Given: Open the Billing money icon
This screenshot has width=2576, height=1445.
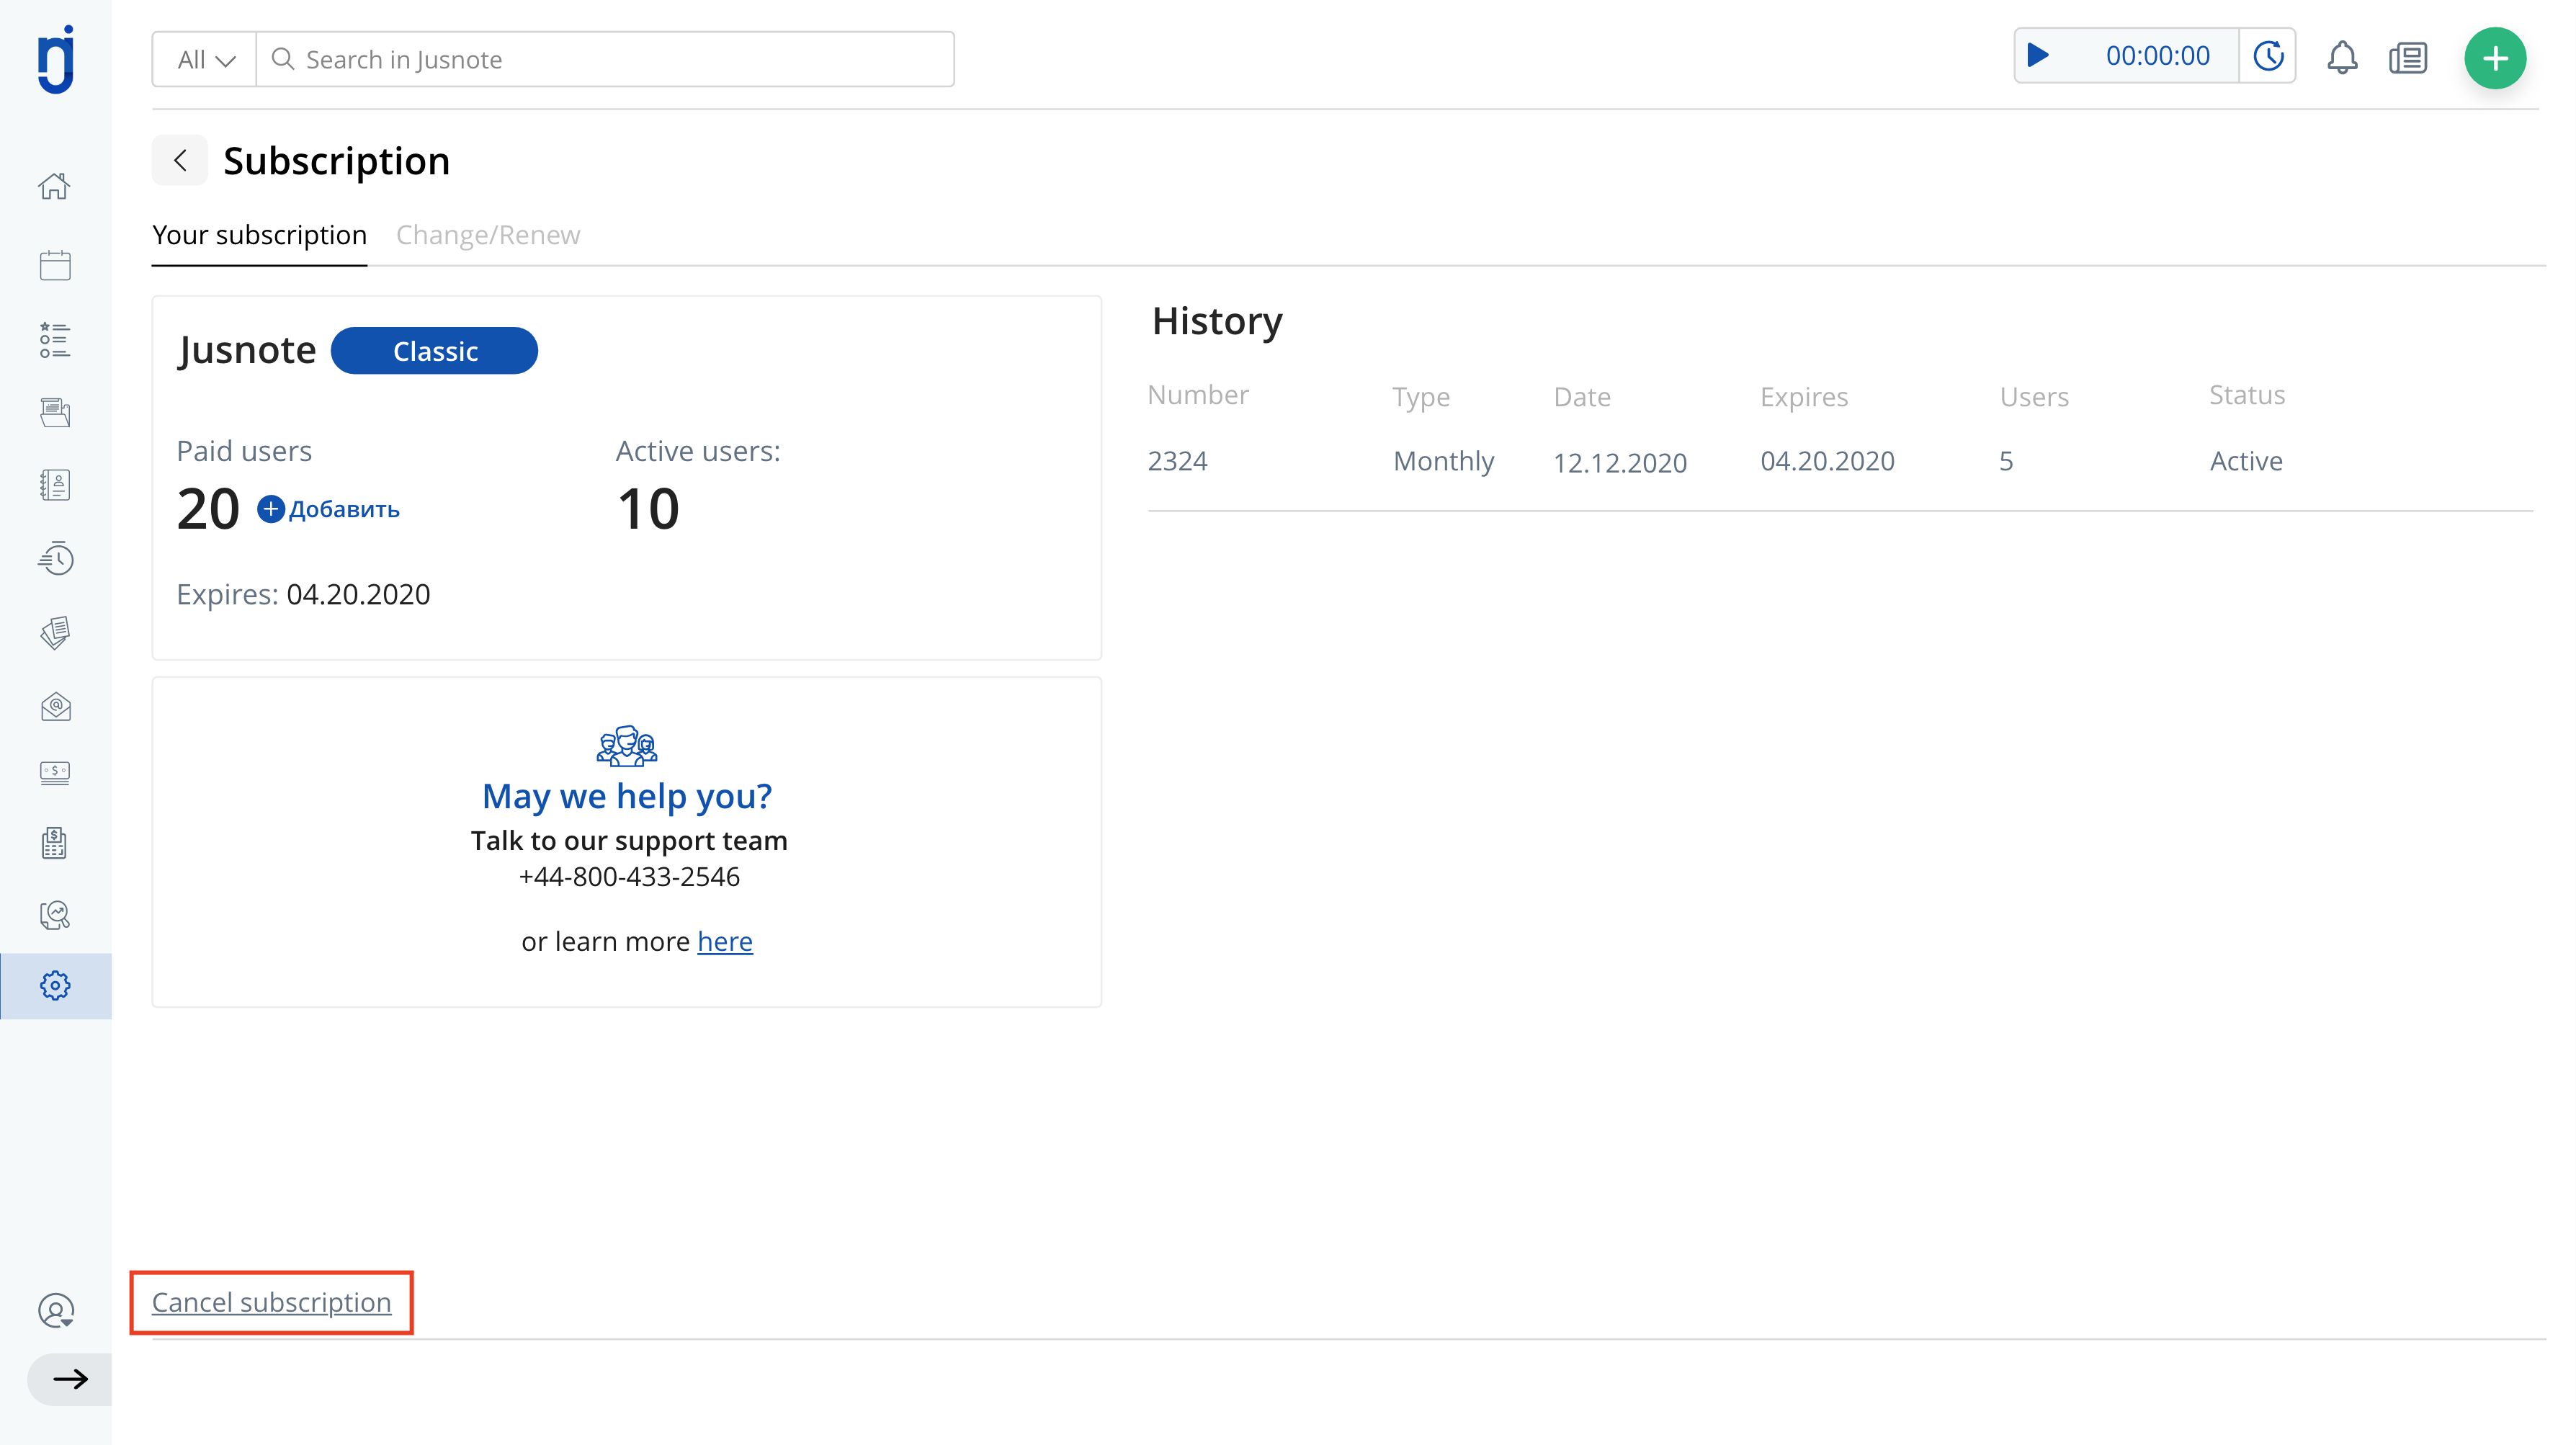Looking at the screenshot, I should 55,773.
